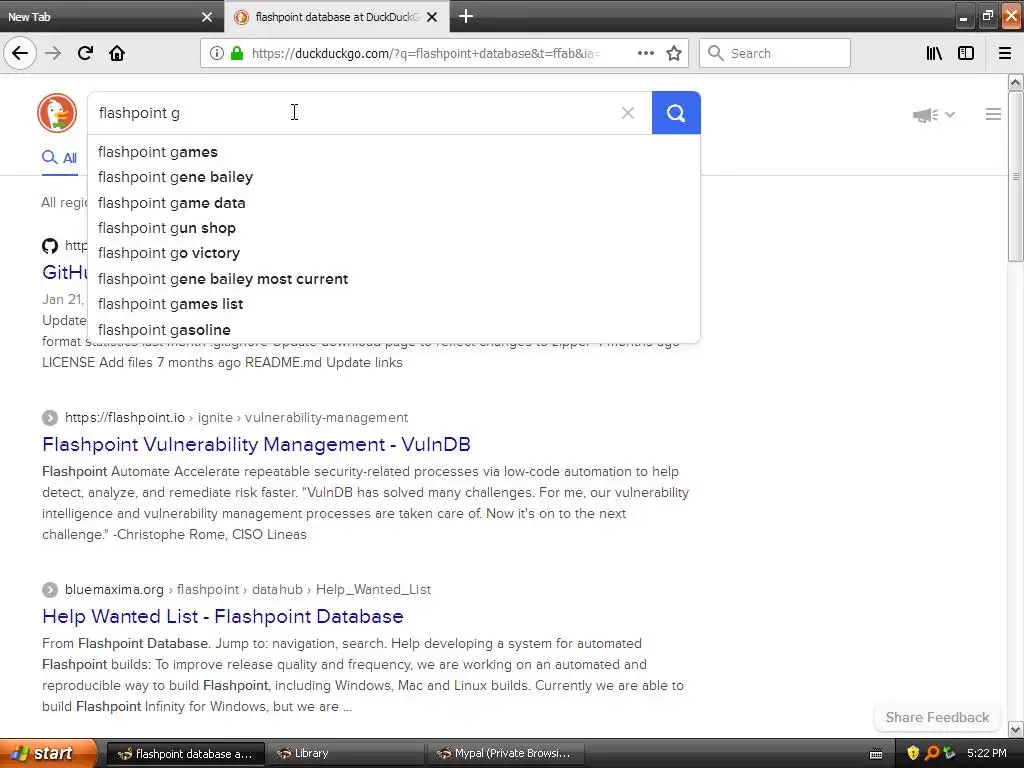1024x768 pixels.
Task: Click flashpoint database taskbar button
Action: 185,753
